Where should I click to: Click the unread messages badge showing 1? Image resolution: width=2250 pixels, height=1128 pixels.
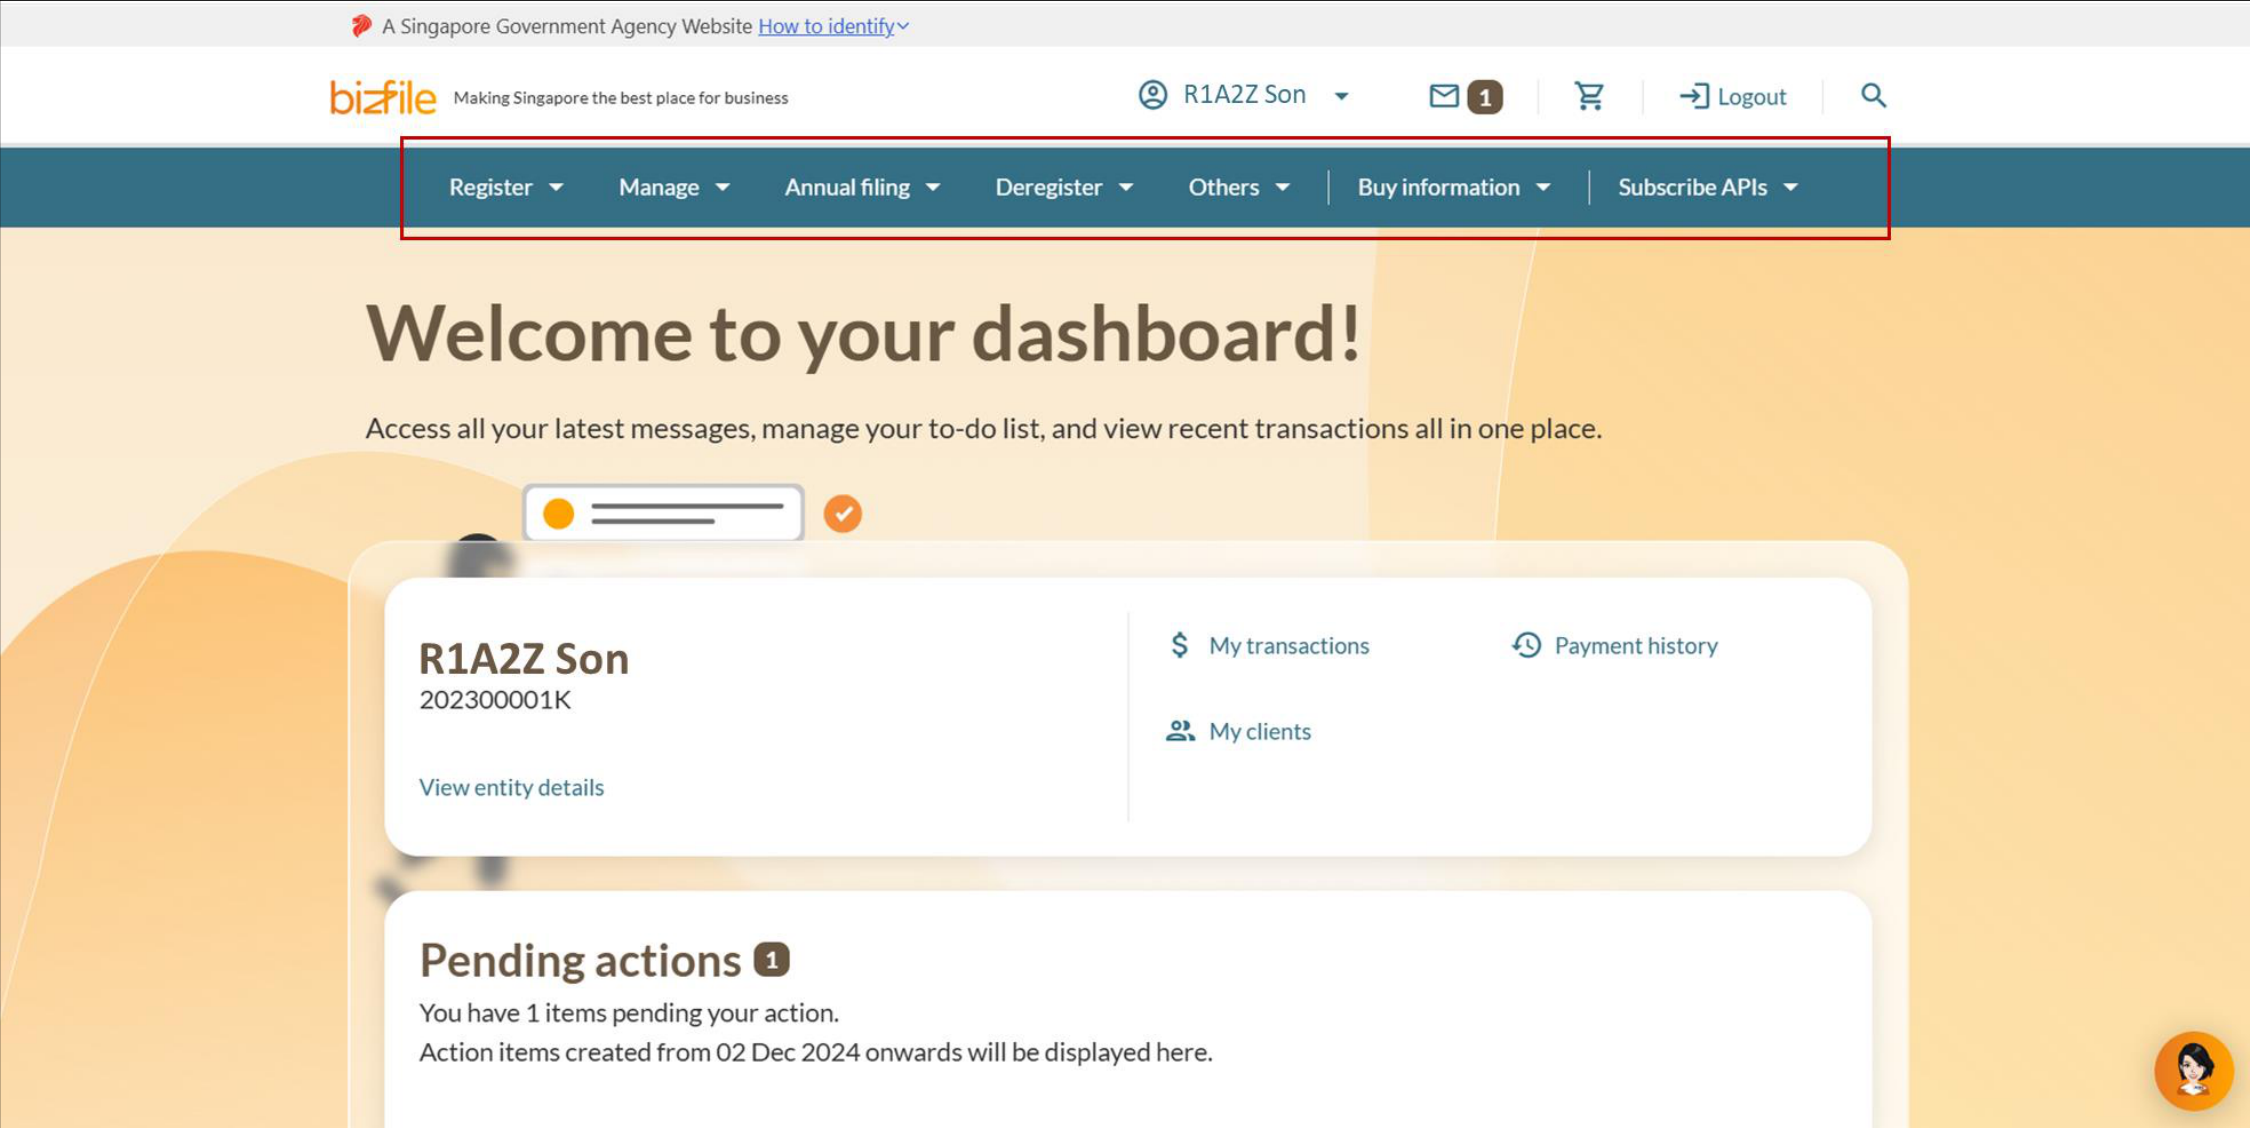[1485, 97]
